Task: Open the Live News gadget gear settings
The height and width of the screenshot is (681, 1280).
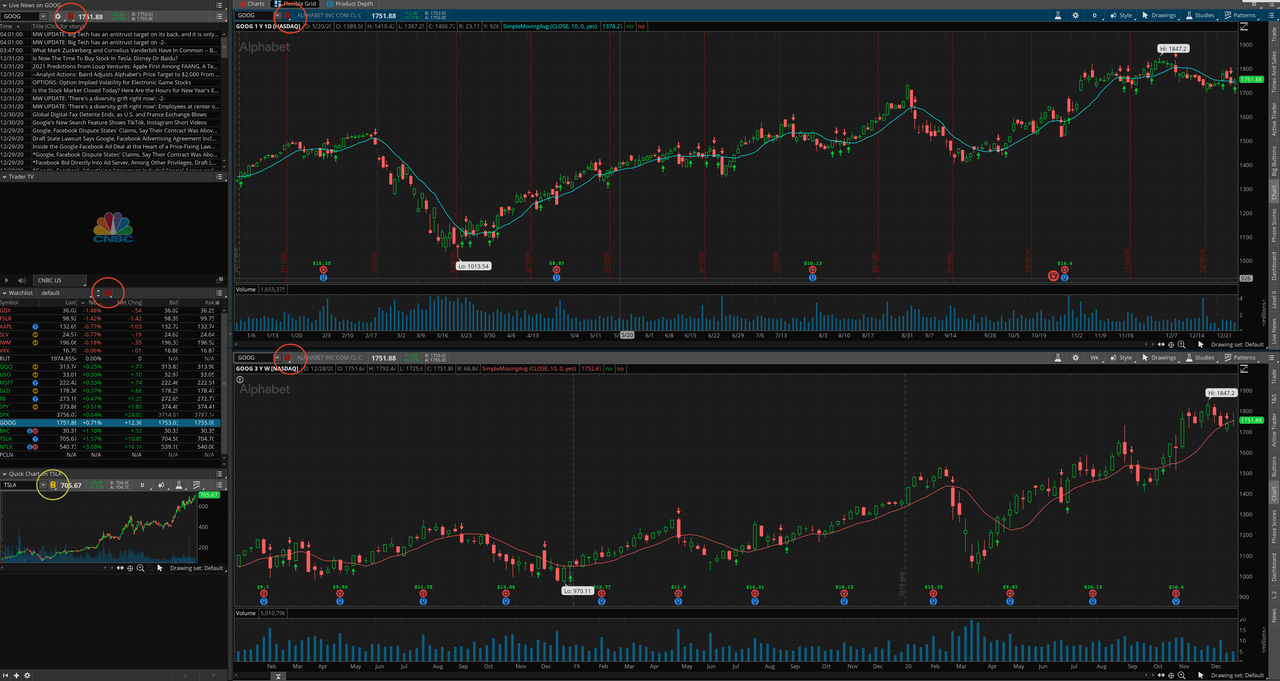Action: tap(58, 16)
